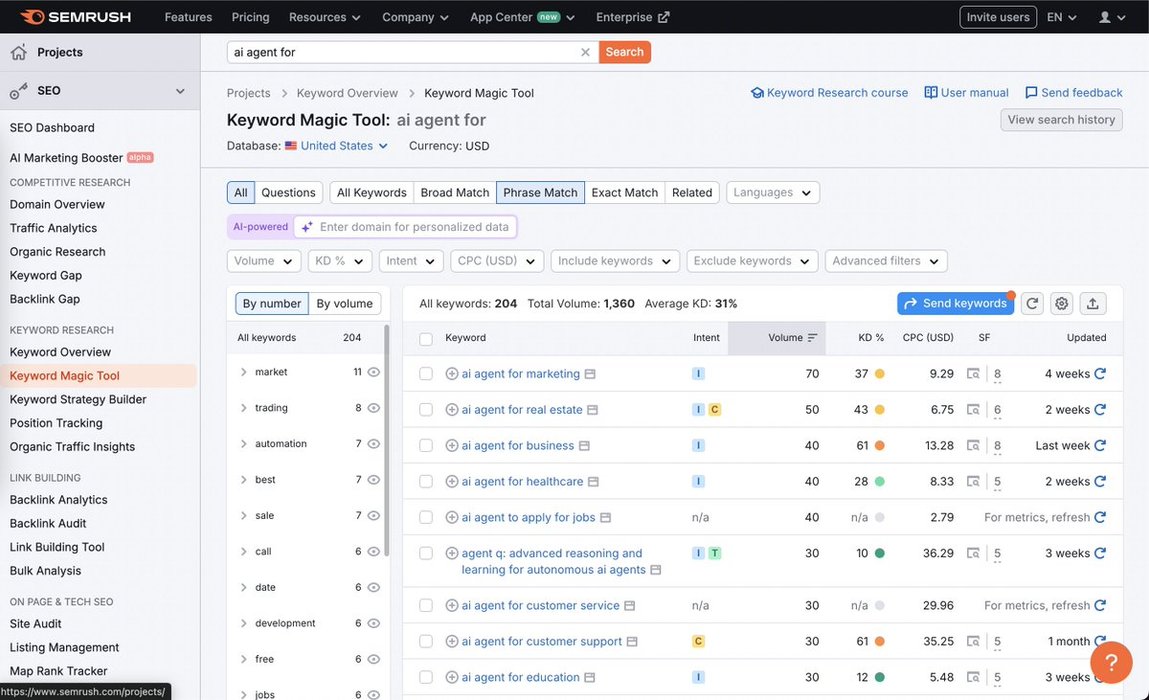Add 'ai agent for healthcare' with plus icon

(x=451, y=482)
